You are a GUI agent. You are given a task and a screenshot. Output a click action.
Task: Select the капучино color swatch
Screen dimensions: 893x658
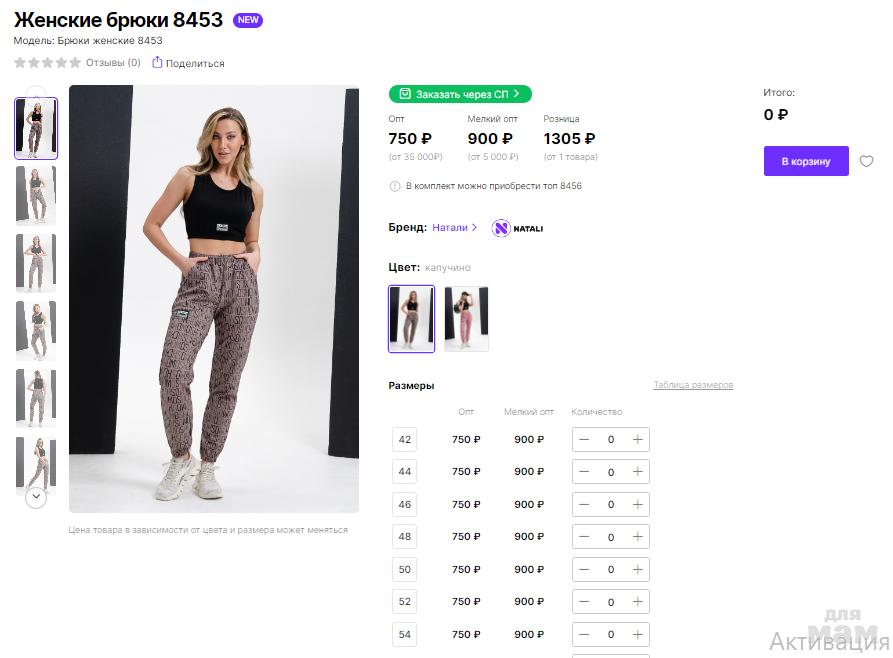coord(411,319)
